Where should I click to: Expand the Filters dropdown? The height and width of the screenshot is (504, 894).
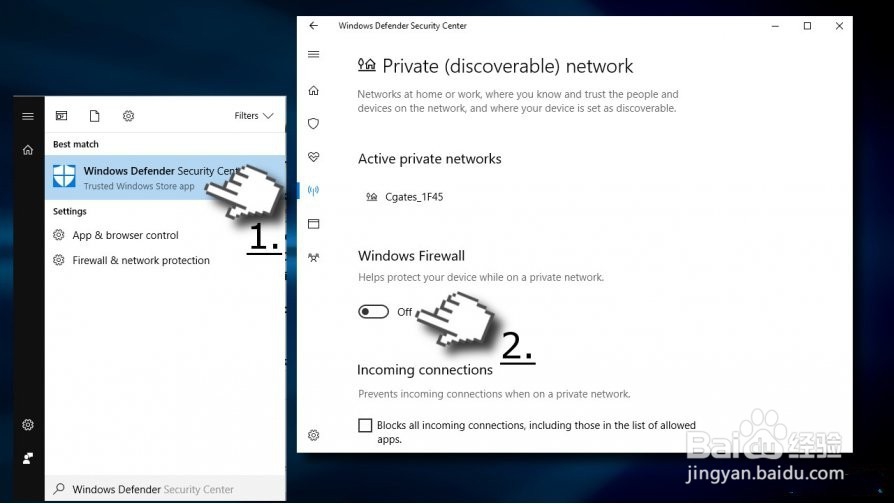(254, 116)
